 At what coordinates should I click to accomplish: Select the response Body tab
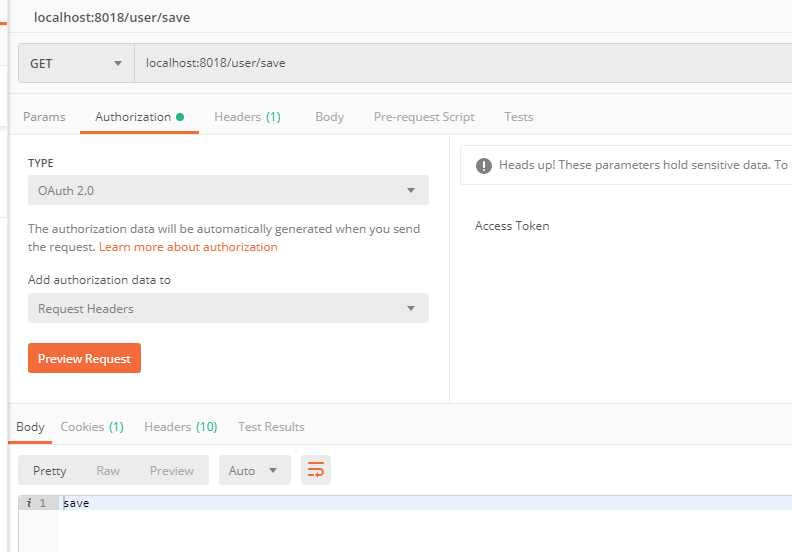(x=30, y=427)
